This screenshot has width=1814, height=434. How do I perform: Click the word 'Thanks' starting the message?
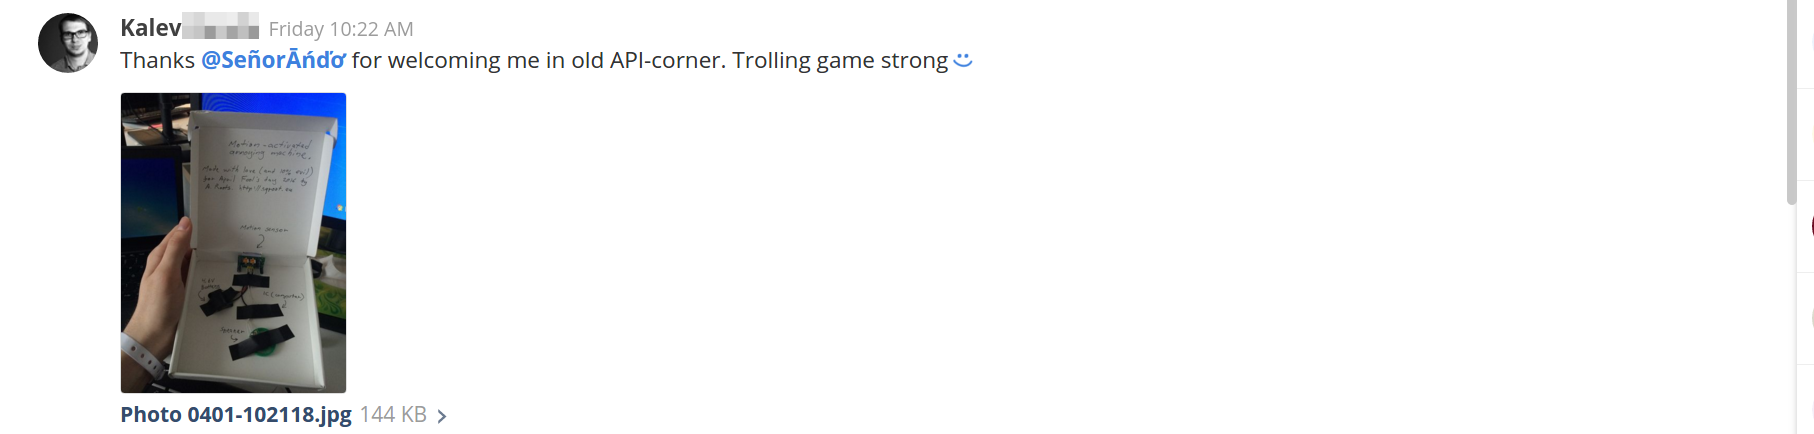pos(157,60)
